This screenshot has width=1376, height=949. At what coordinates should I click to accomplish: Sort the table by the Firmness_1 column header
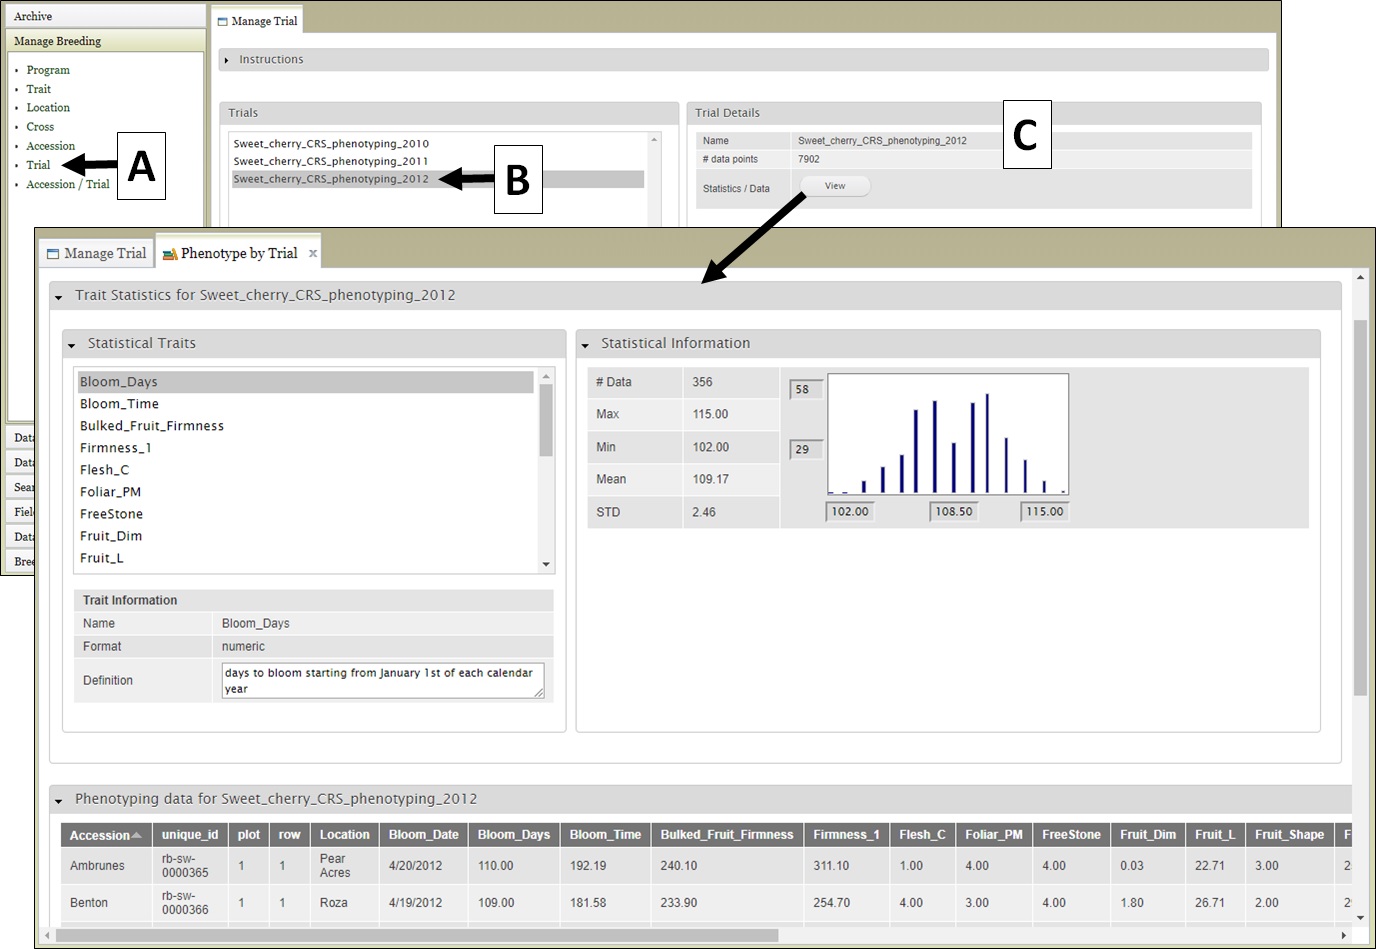coord(847,835)
